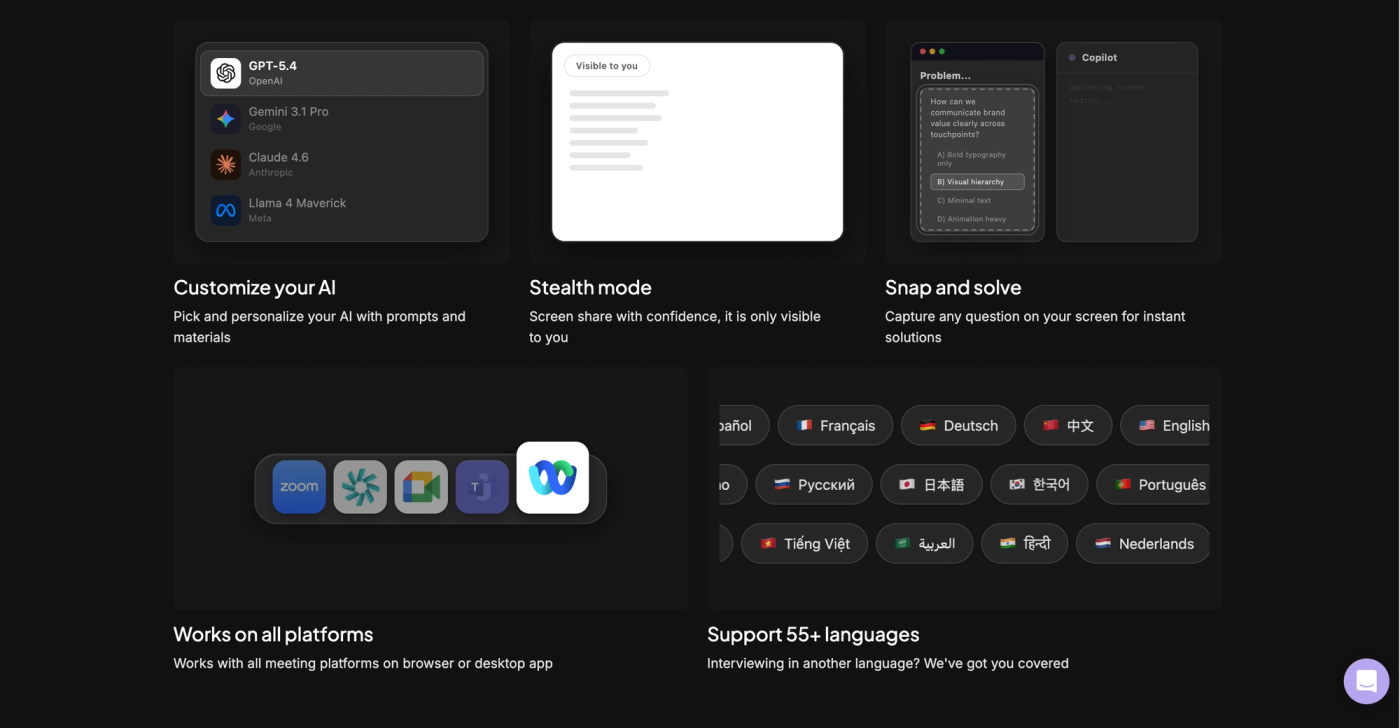1400x728 pixels.
Task: Click the Português language pill
Action: (1153, 484)
